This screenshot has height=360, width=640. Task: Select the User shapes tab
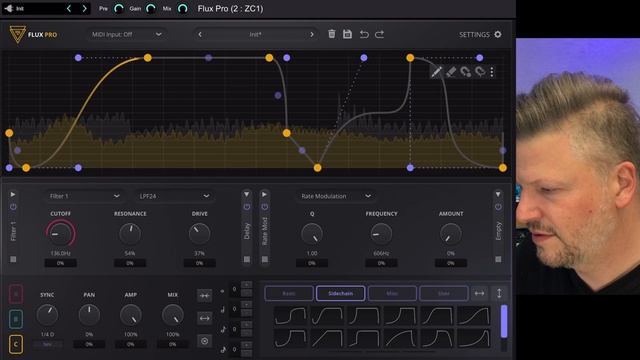444,293
